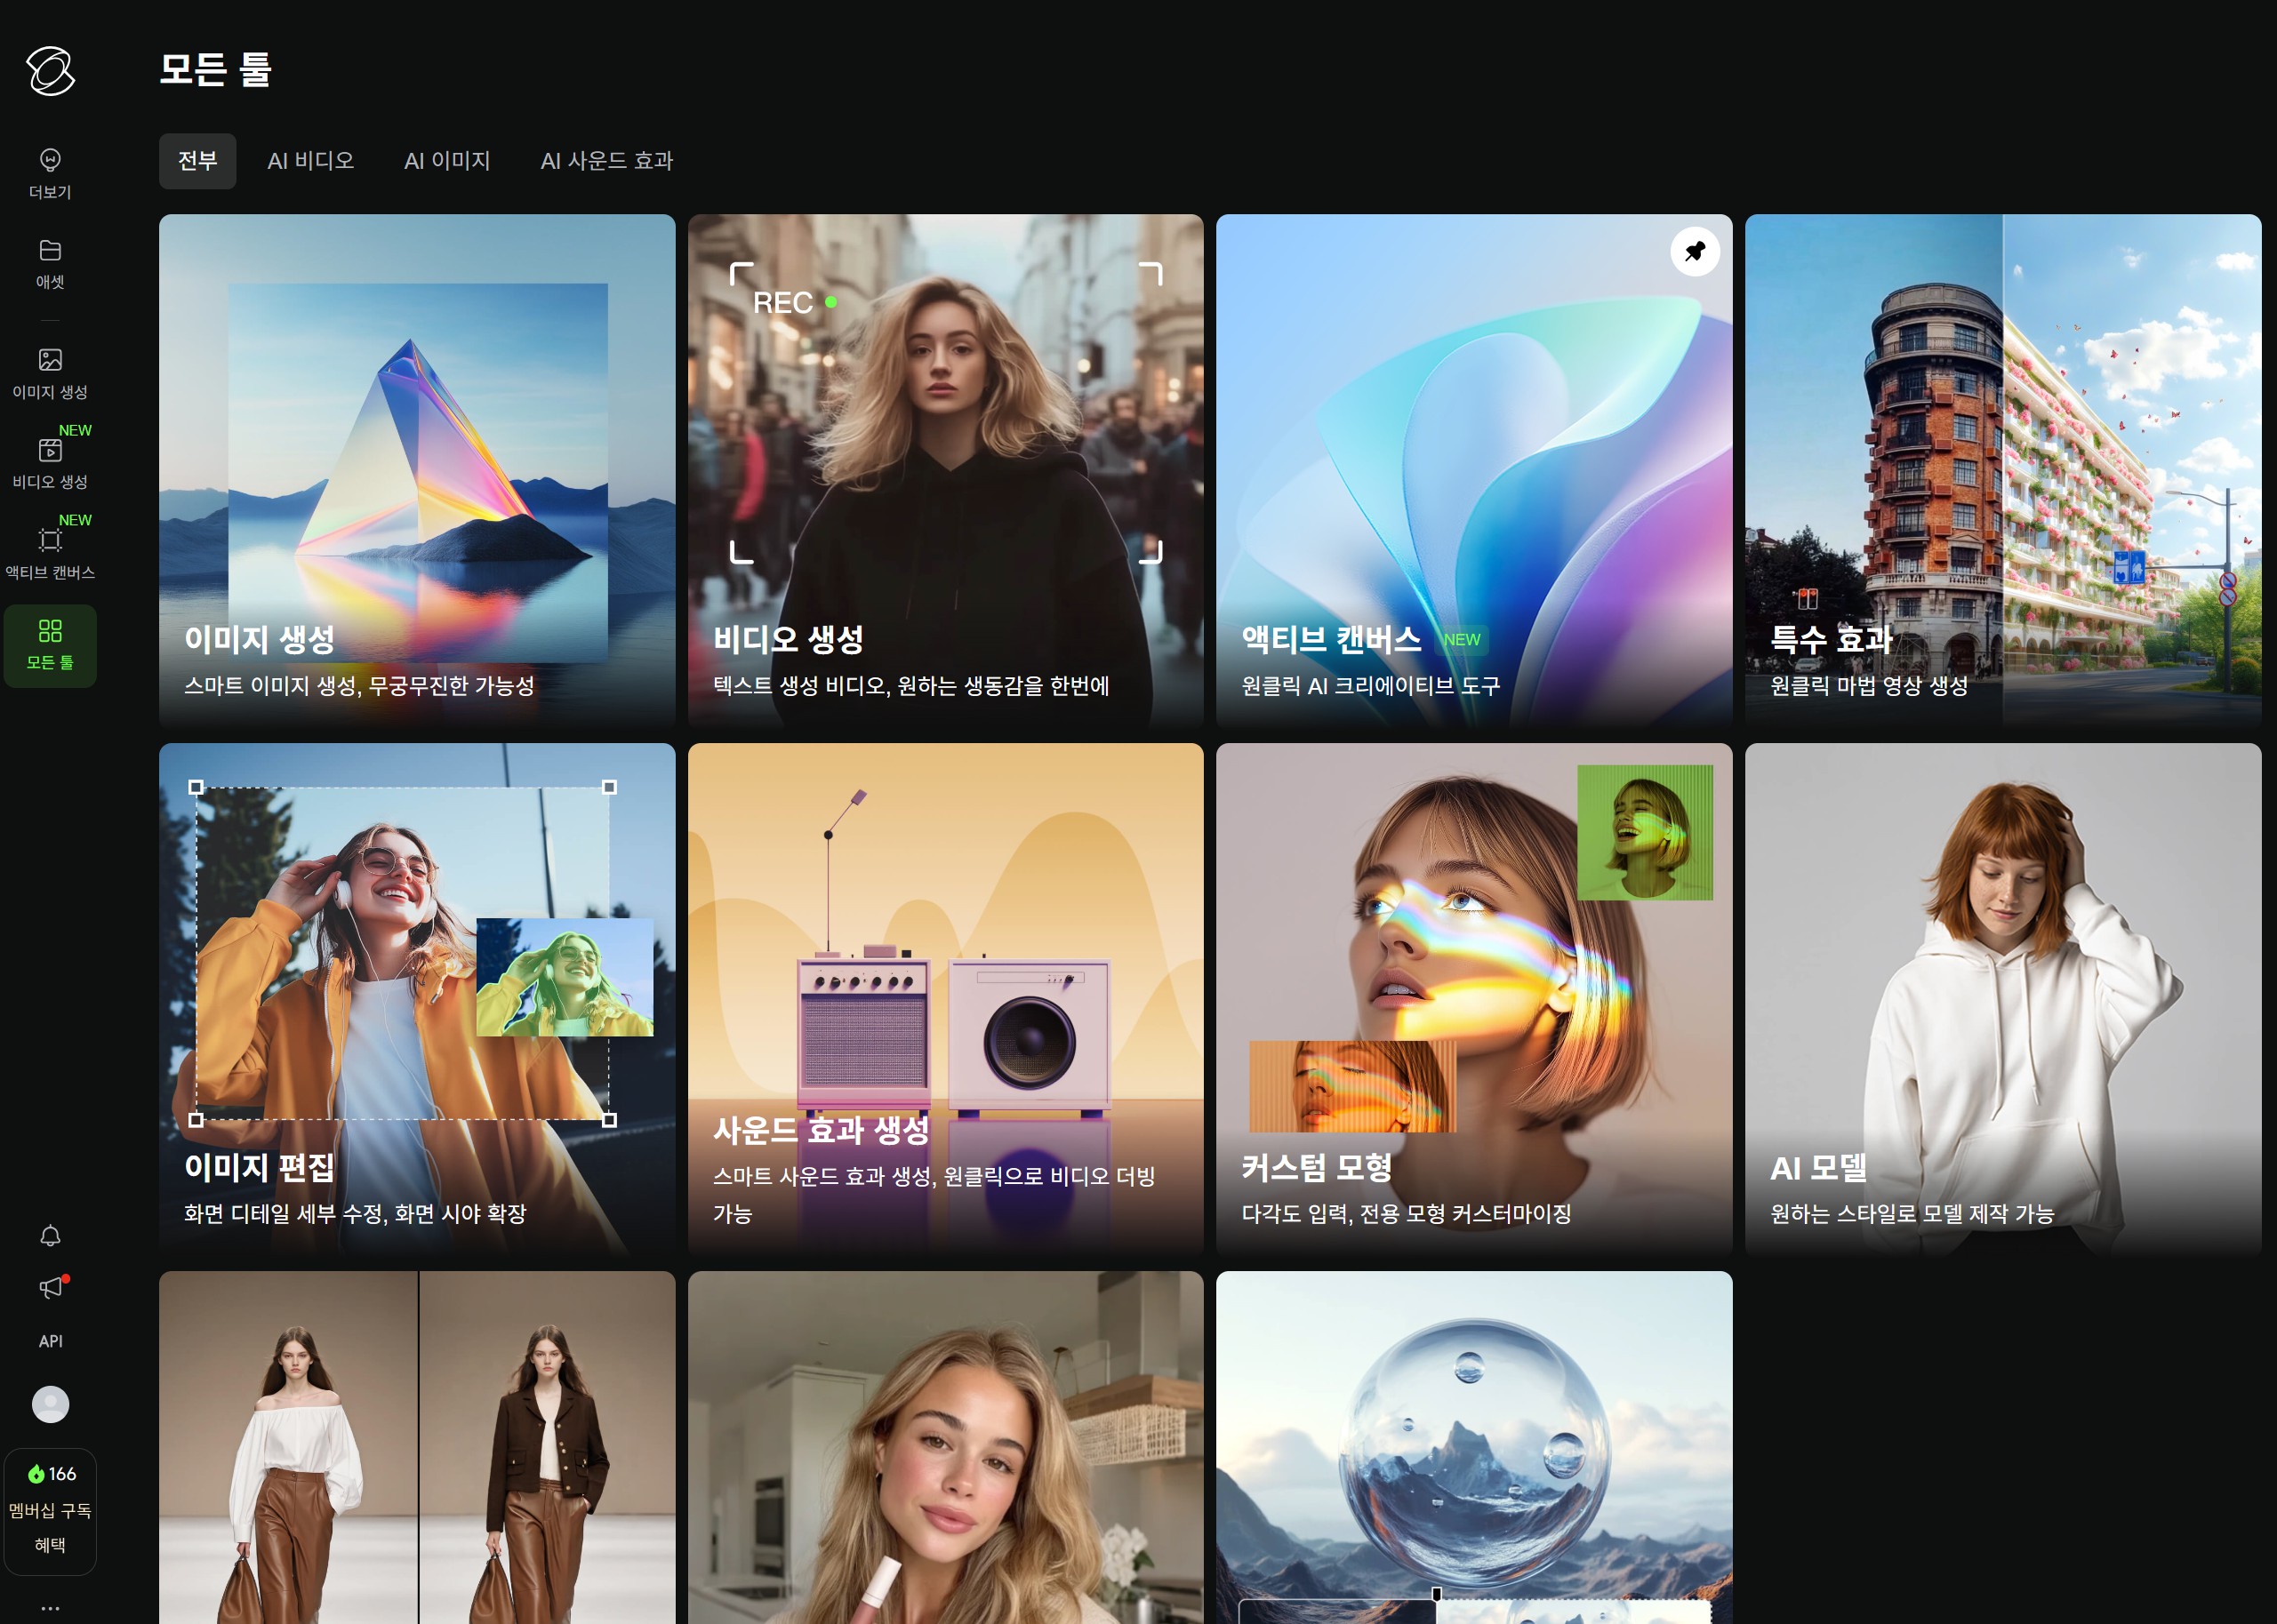Viewport: 2277px width, 1624px height.
Task: Open the notifications bell icon
Action: click(50, 1236)
